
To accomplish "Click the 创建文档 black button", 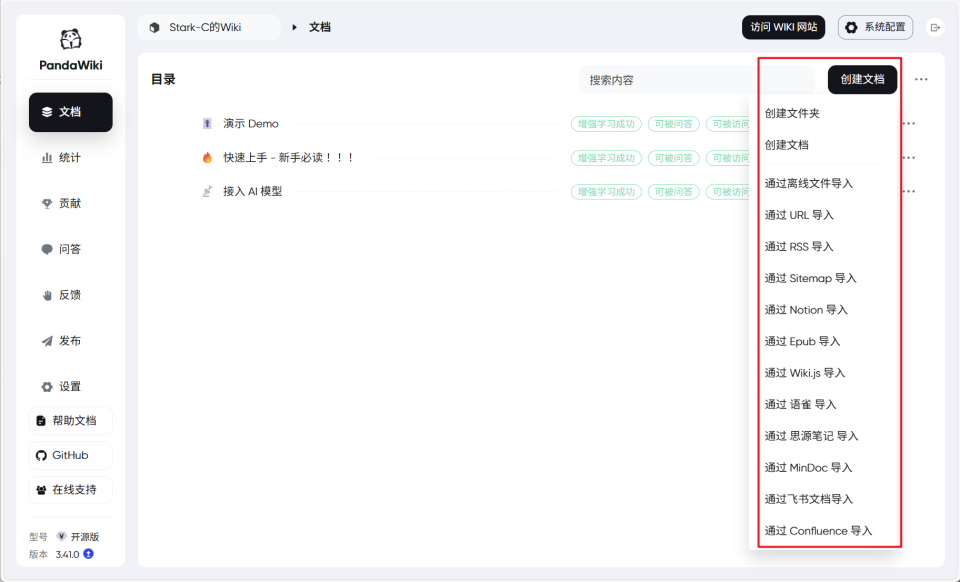I will (862, 80).
